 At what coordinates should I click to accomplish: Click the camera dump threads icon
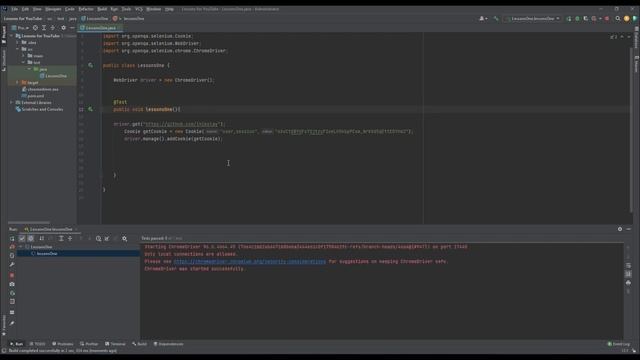(x=12, y=284)
